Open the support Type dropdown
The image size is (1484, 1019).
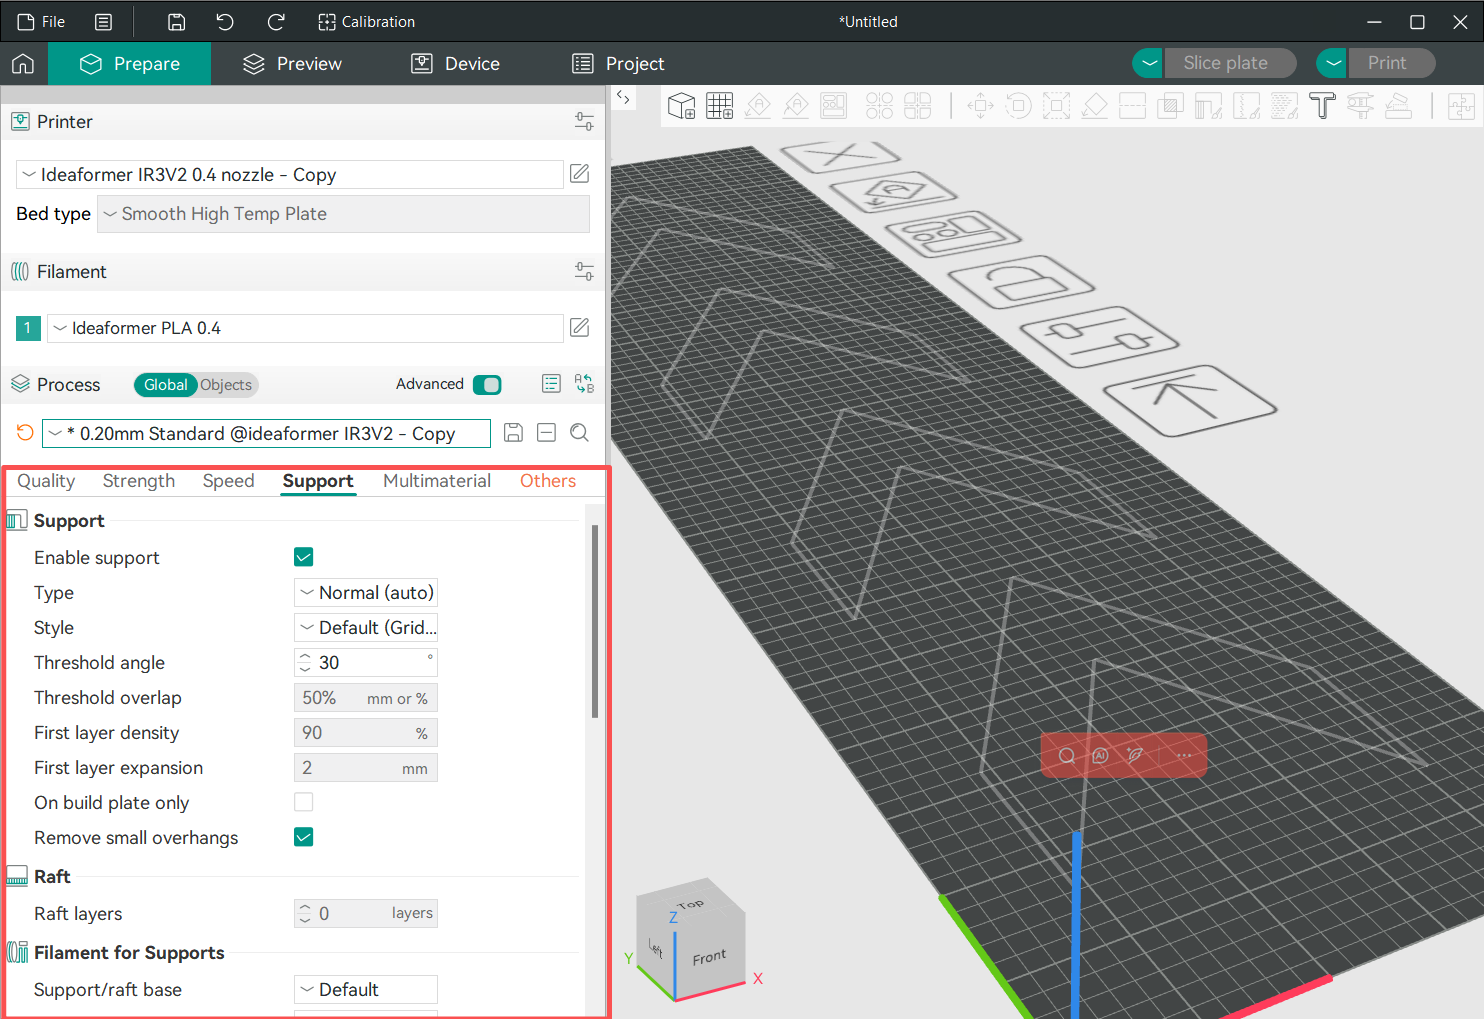(366, 593)
